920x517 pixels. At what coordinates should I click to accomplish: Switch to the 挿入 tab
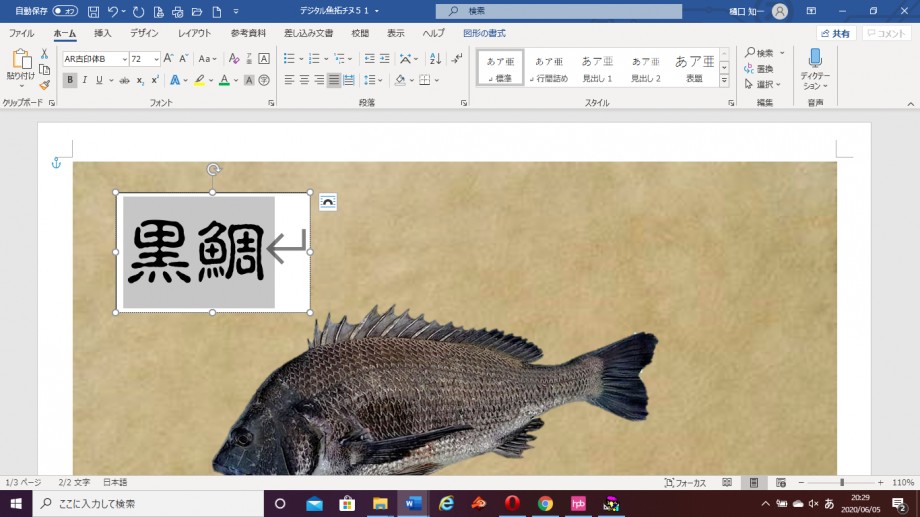103,33
